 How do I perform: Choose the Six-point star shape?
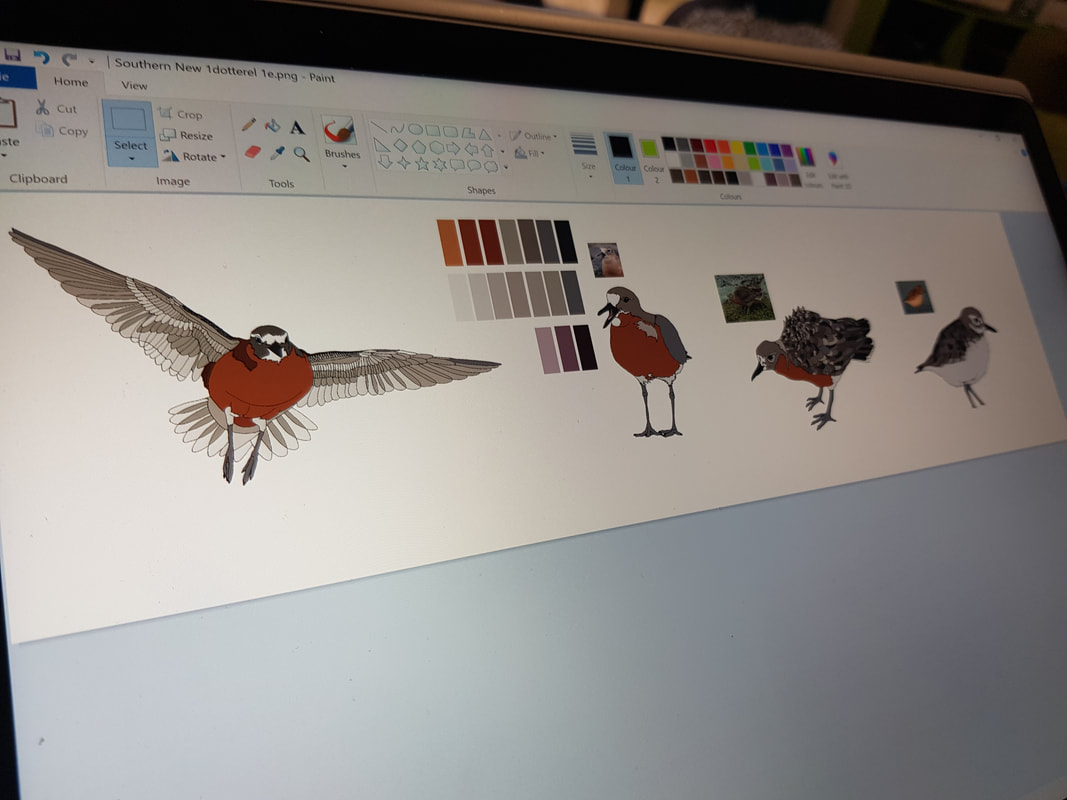[x=440, y=164]
